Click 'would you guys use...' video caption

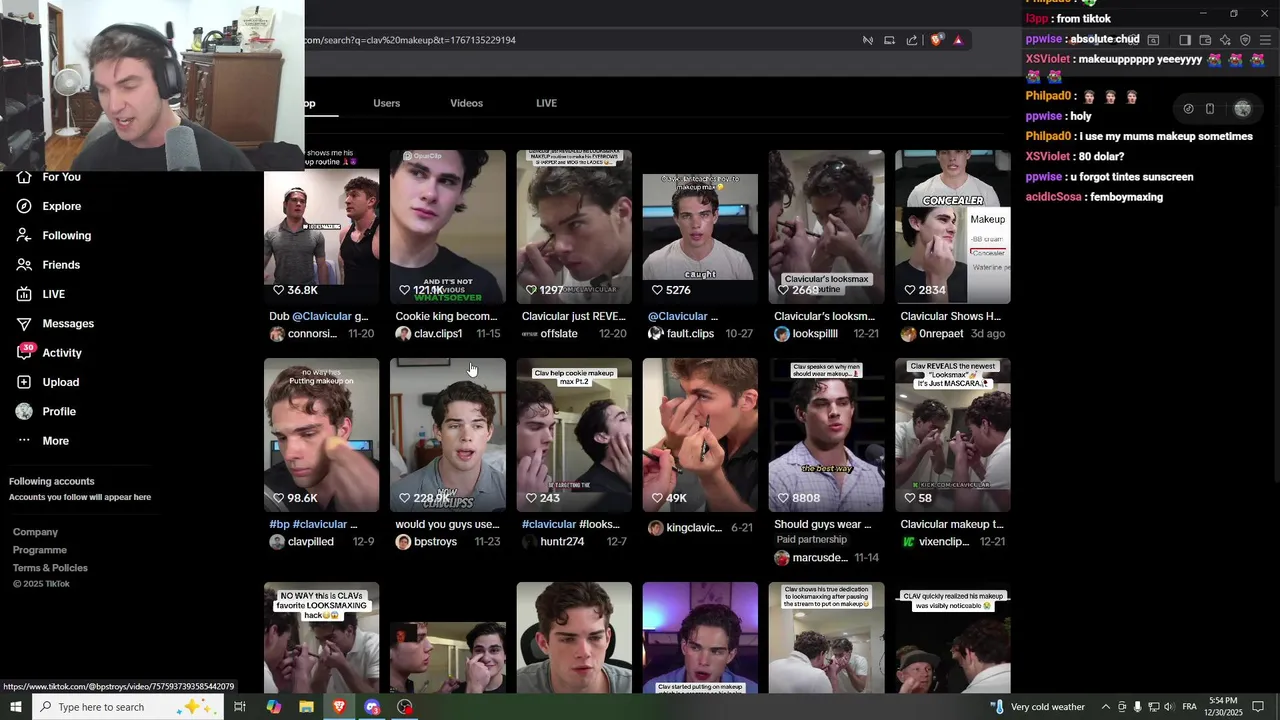[x=447, y=524]
